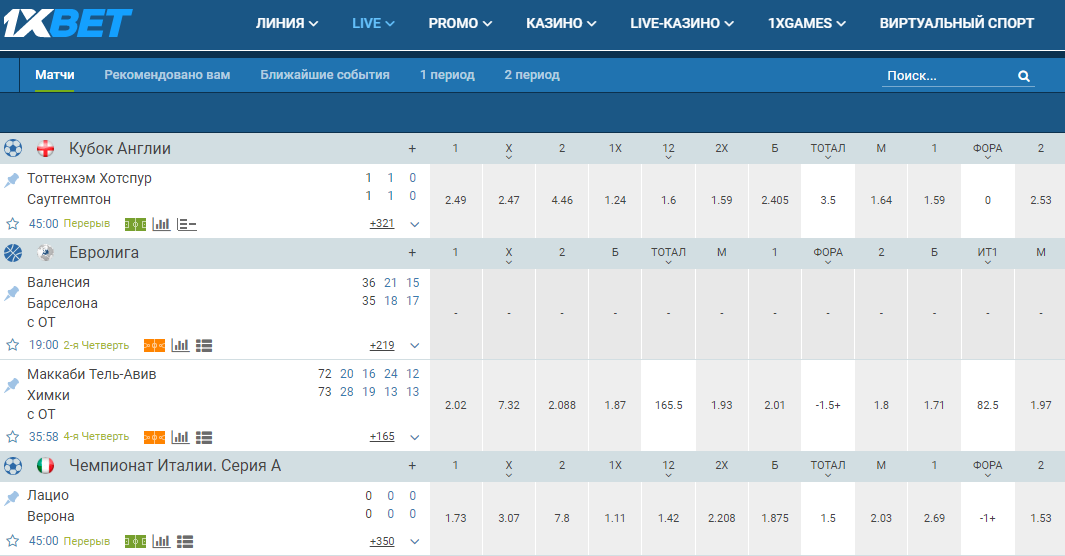The image size is (1065, 556).
Task: Open the +219 more markets link
Action: click(x=382, y=345)
